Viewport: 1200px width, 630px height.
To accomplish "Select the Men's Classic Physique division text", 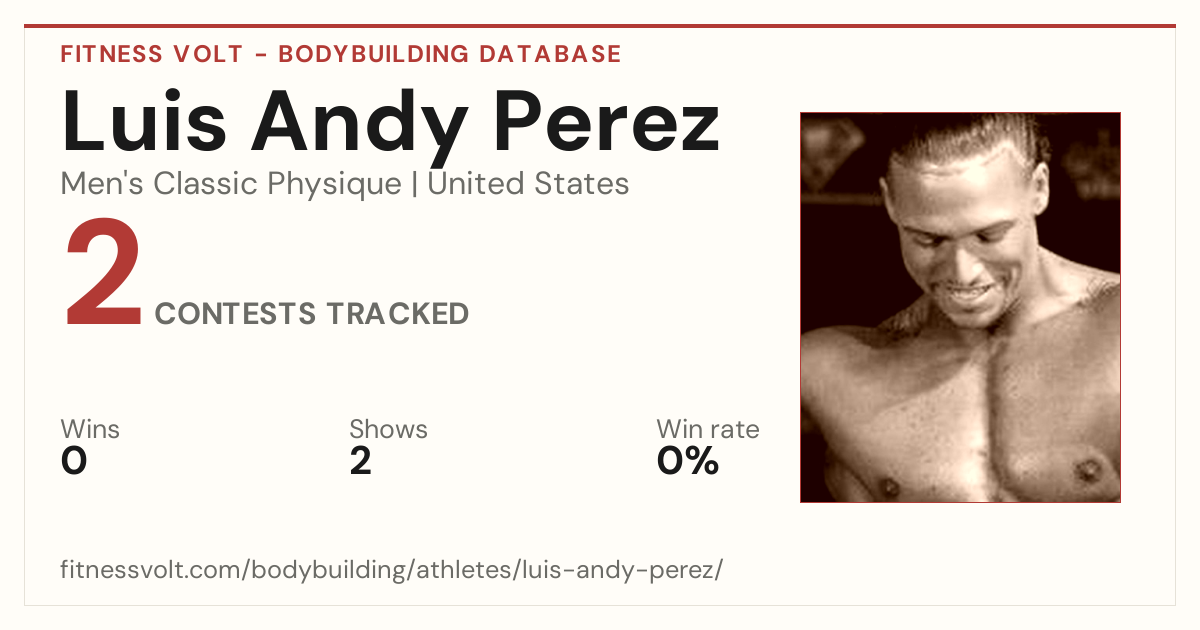I will click(x=231, y=184).
